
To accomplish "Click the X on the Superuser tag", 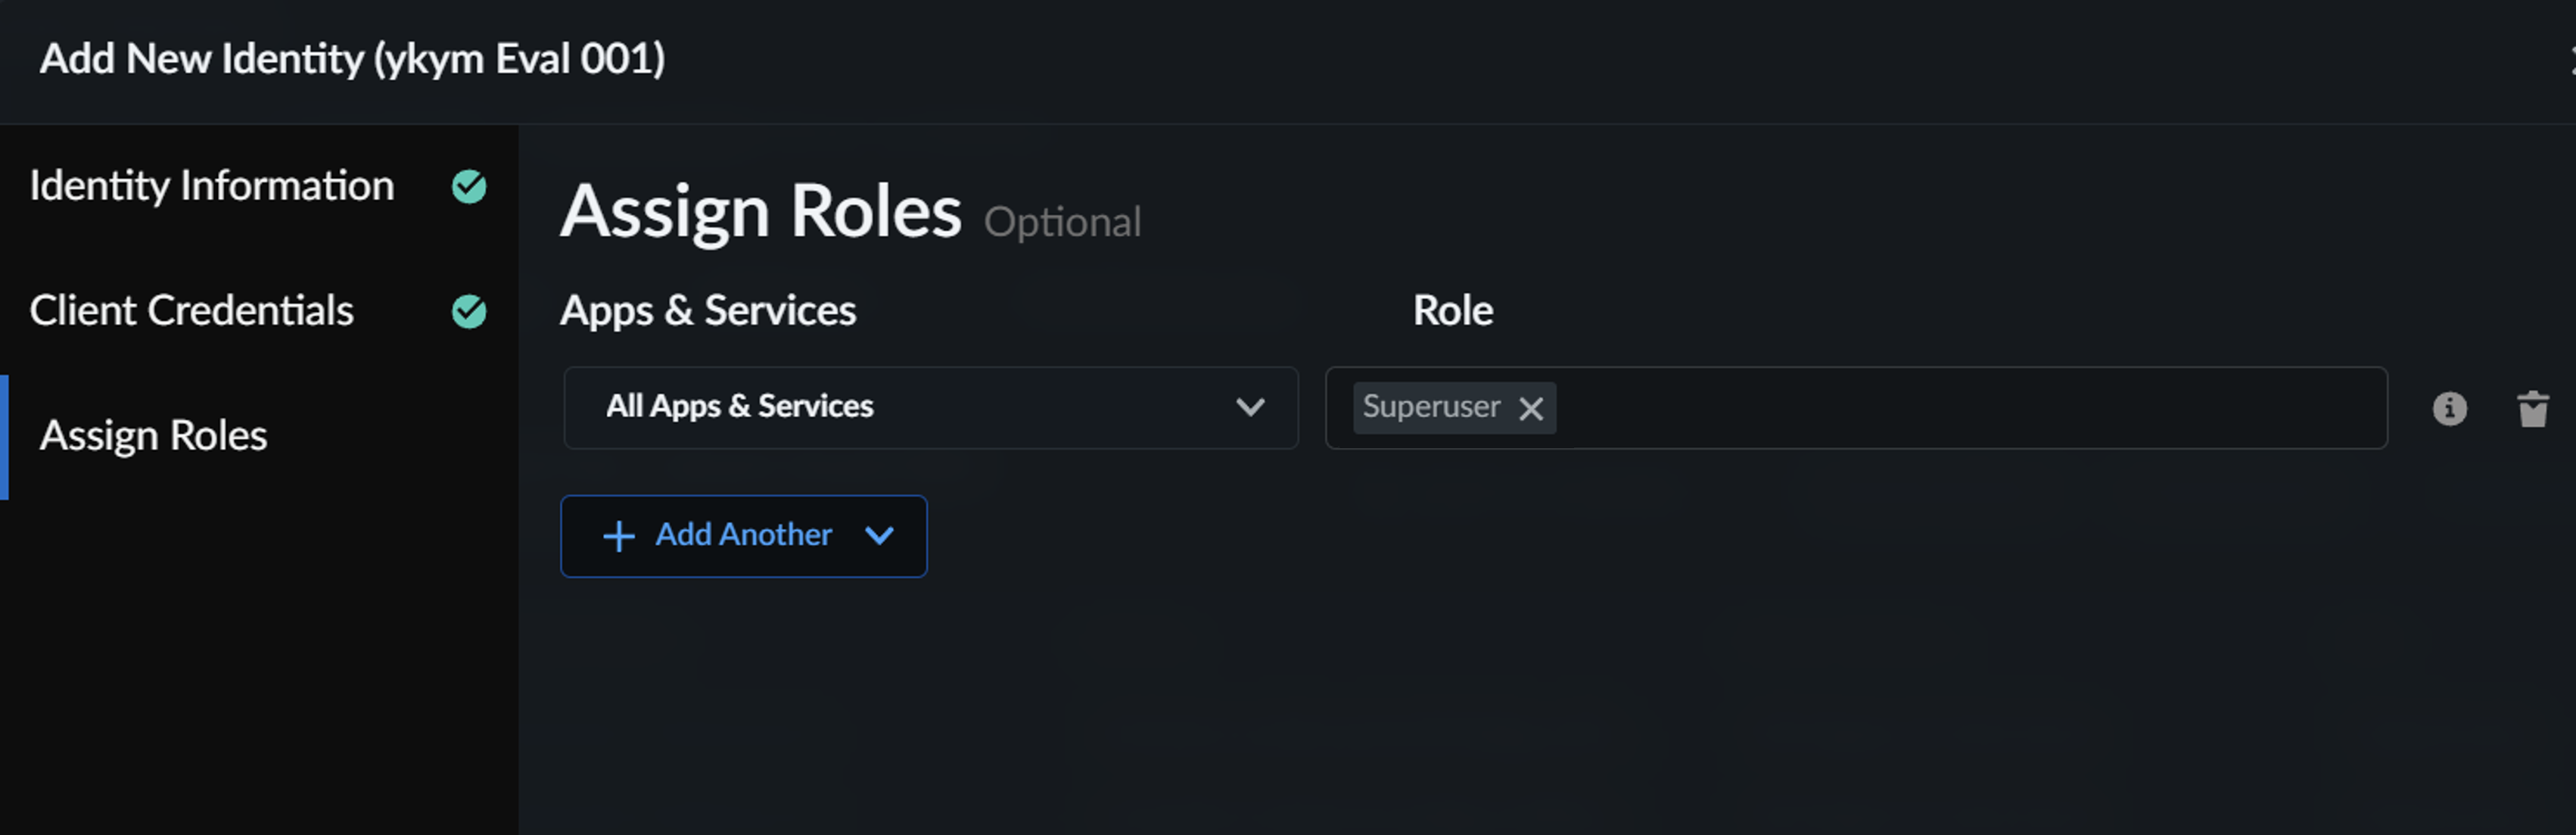I will 1532,408.
